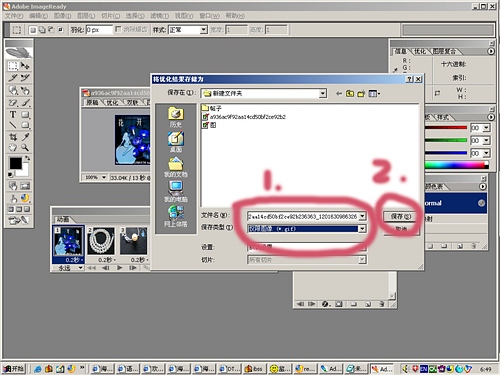Go up one folder level icon
This screenshot has width=500, height=375.
coord(350,94)
